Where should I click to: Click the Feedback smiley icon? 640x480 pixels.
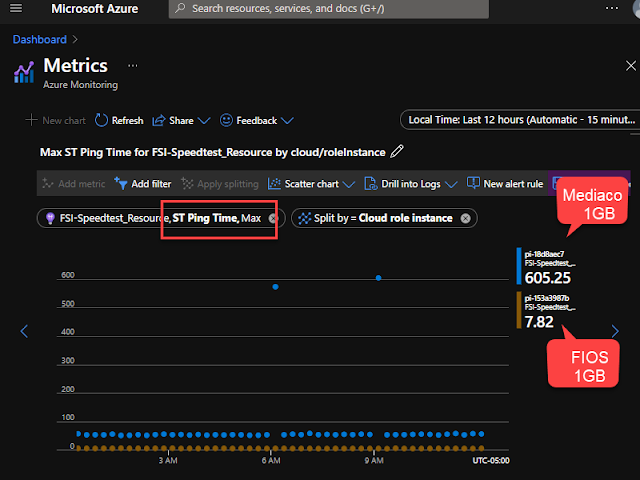(x=226, y=120)
